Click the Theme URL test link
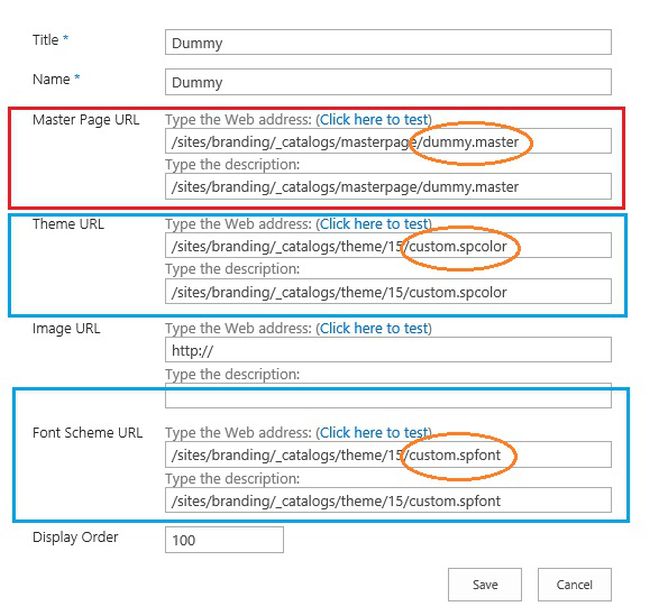 [x=374, y=224]
